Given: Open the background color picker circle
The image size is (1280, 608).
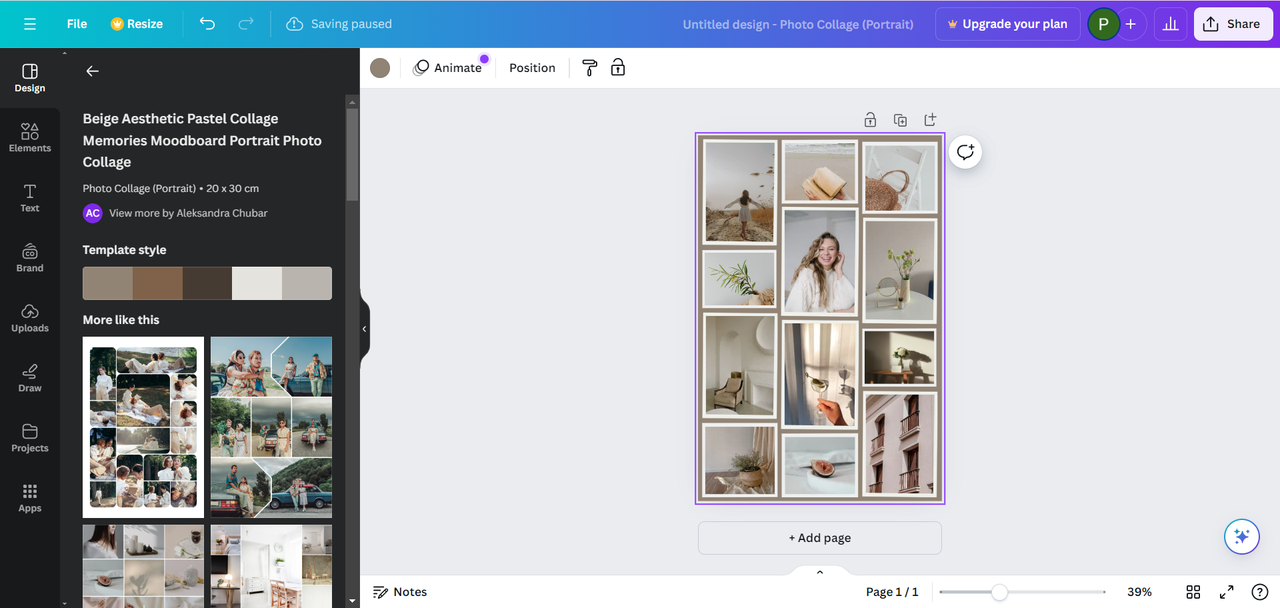Looking at the screenshot, I should tap(380, 68).
